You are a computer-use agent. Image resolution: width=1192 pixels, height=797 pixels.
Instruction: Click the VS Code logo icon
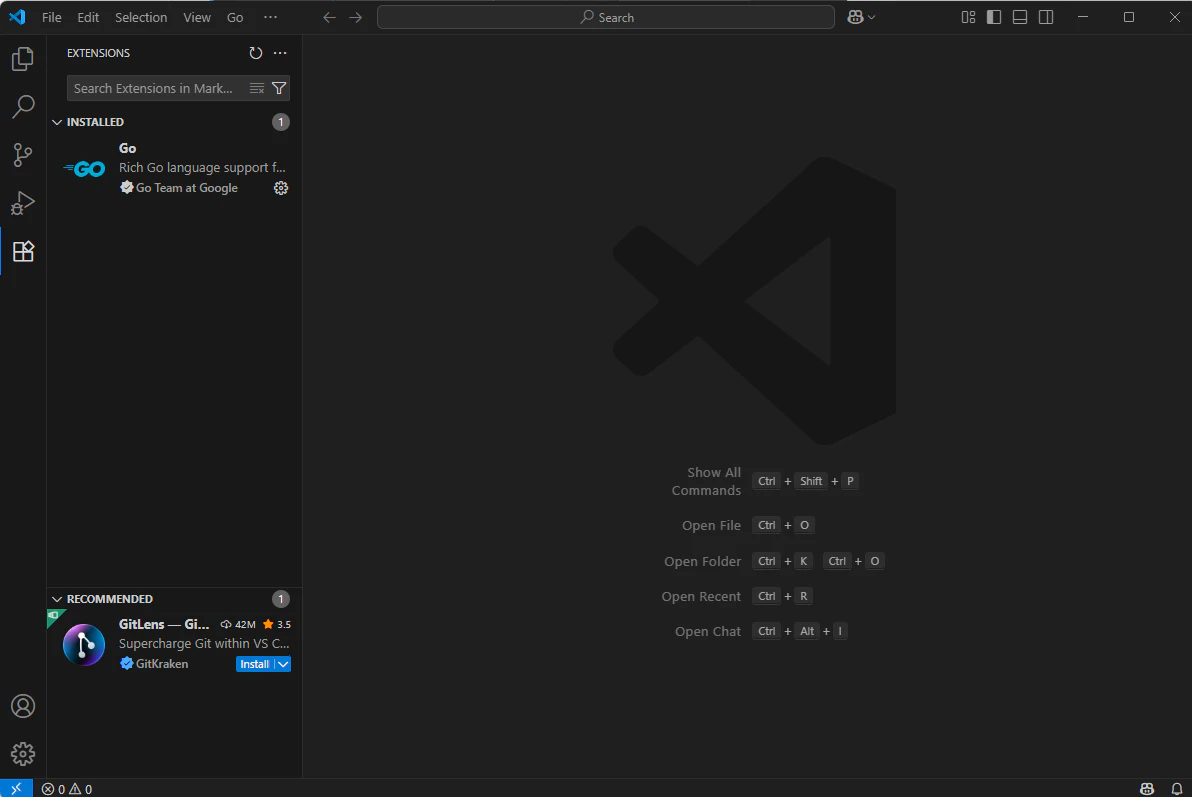click(x=17, y=17)
